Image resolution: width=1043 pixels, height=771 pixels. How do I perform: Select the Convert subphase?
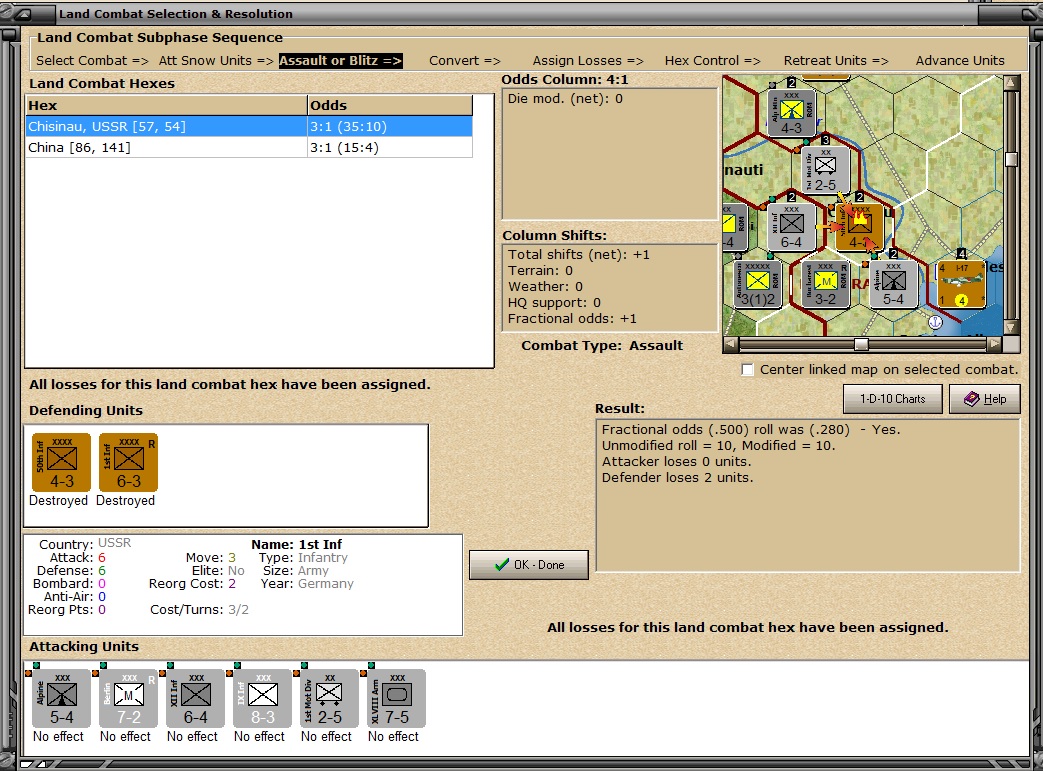pos(465,61)
